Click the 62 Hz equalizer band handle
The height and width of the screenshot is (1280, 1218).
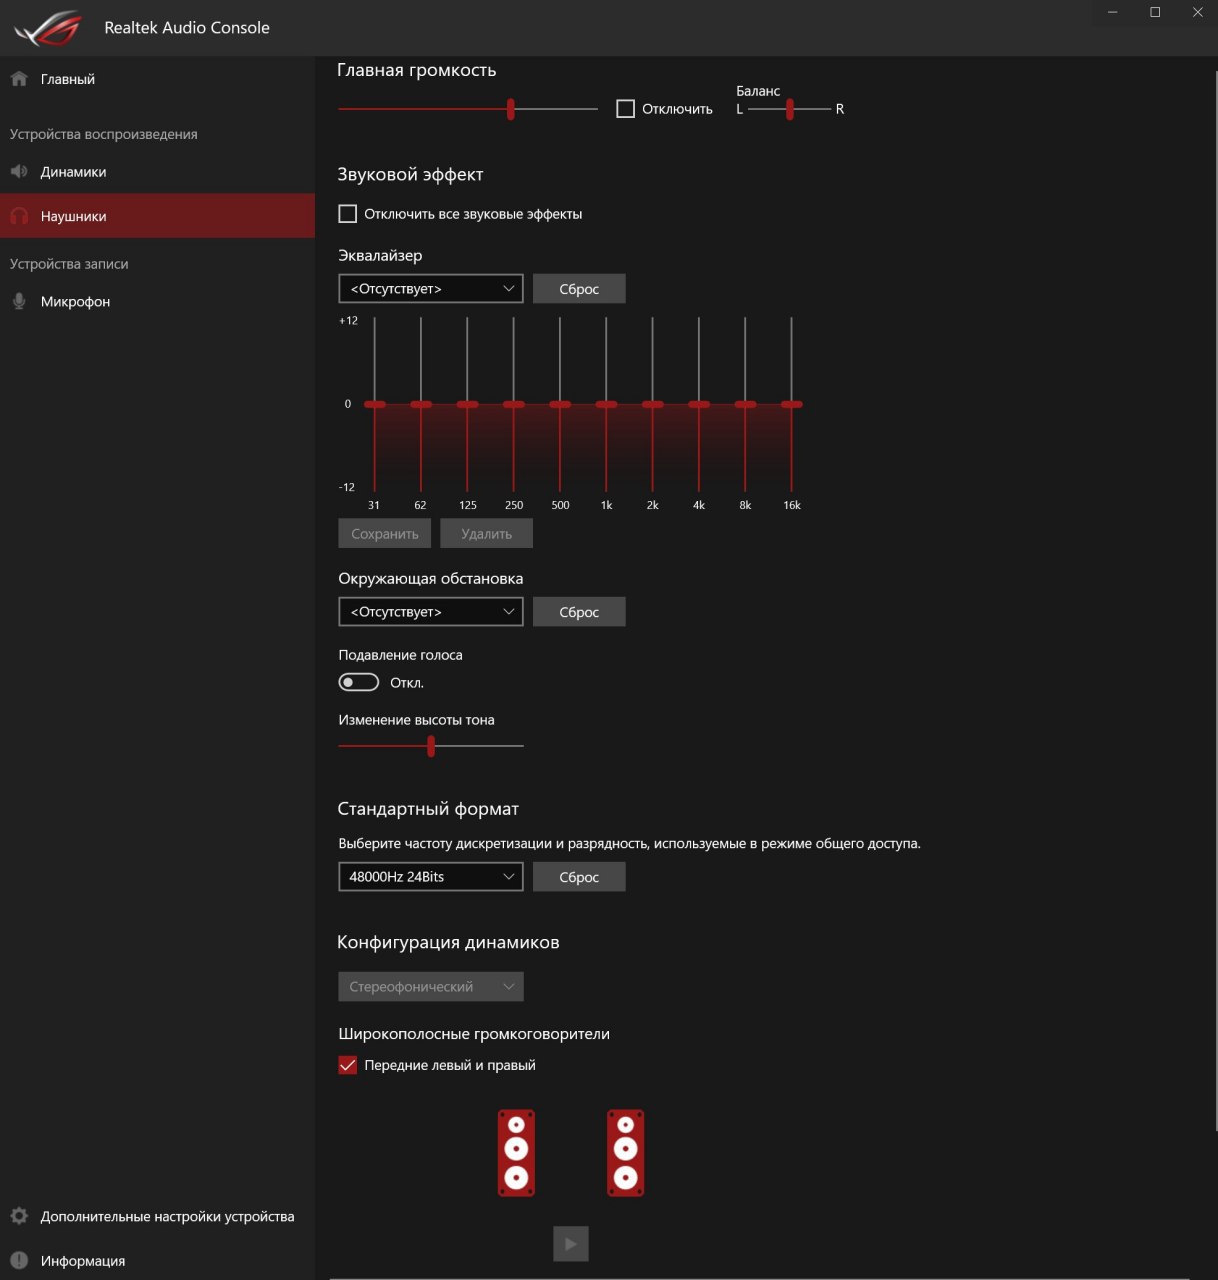(x=421, y=404)
